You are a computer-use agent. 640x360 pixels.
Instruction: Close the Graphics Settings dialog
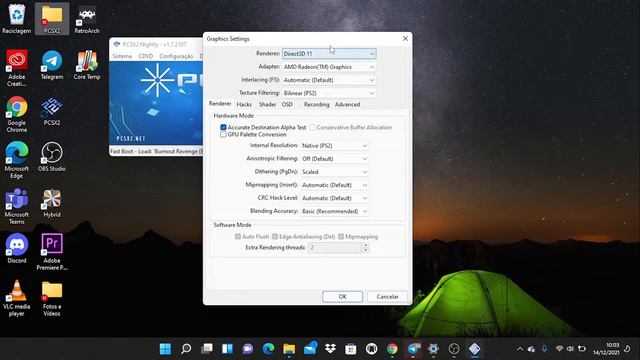coord(405,38)
